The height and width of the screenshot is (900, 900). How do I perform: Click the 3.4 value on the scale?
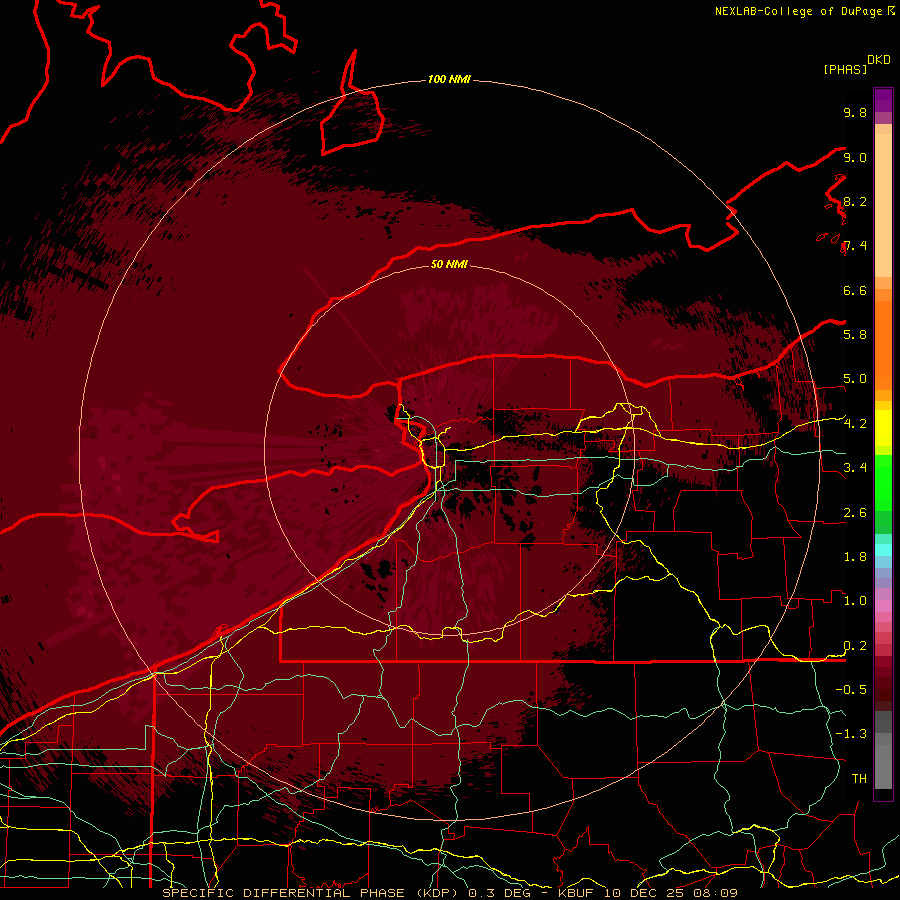(x=855, y=467)
